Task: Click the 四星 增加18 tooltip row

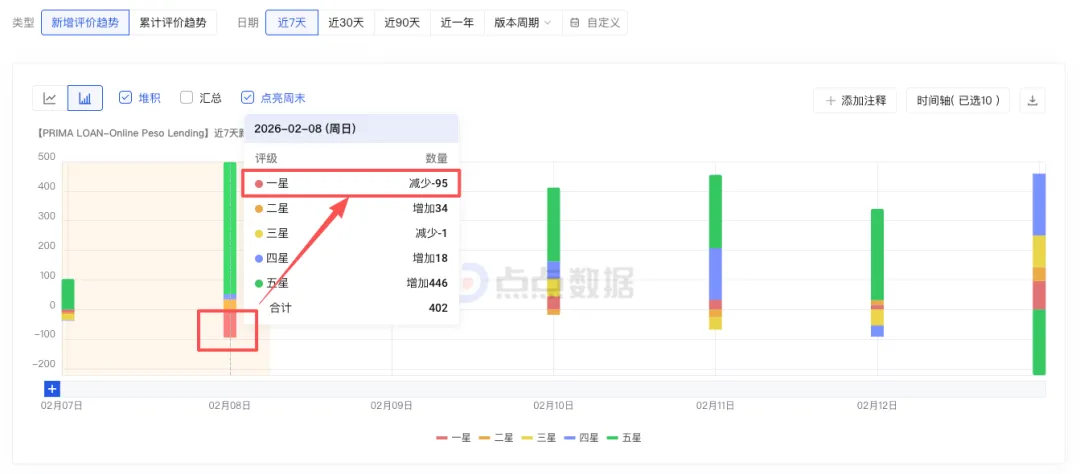Action: [x=351, y=258]
